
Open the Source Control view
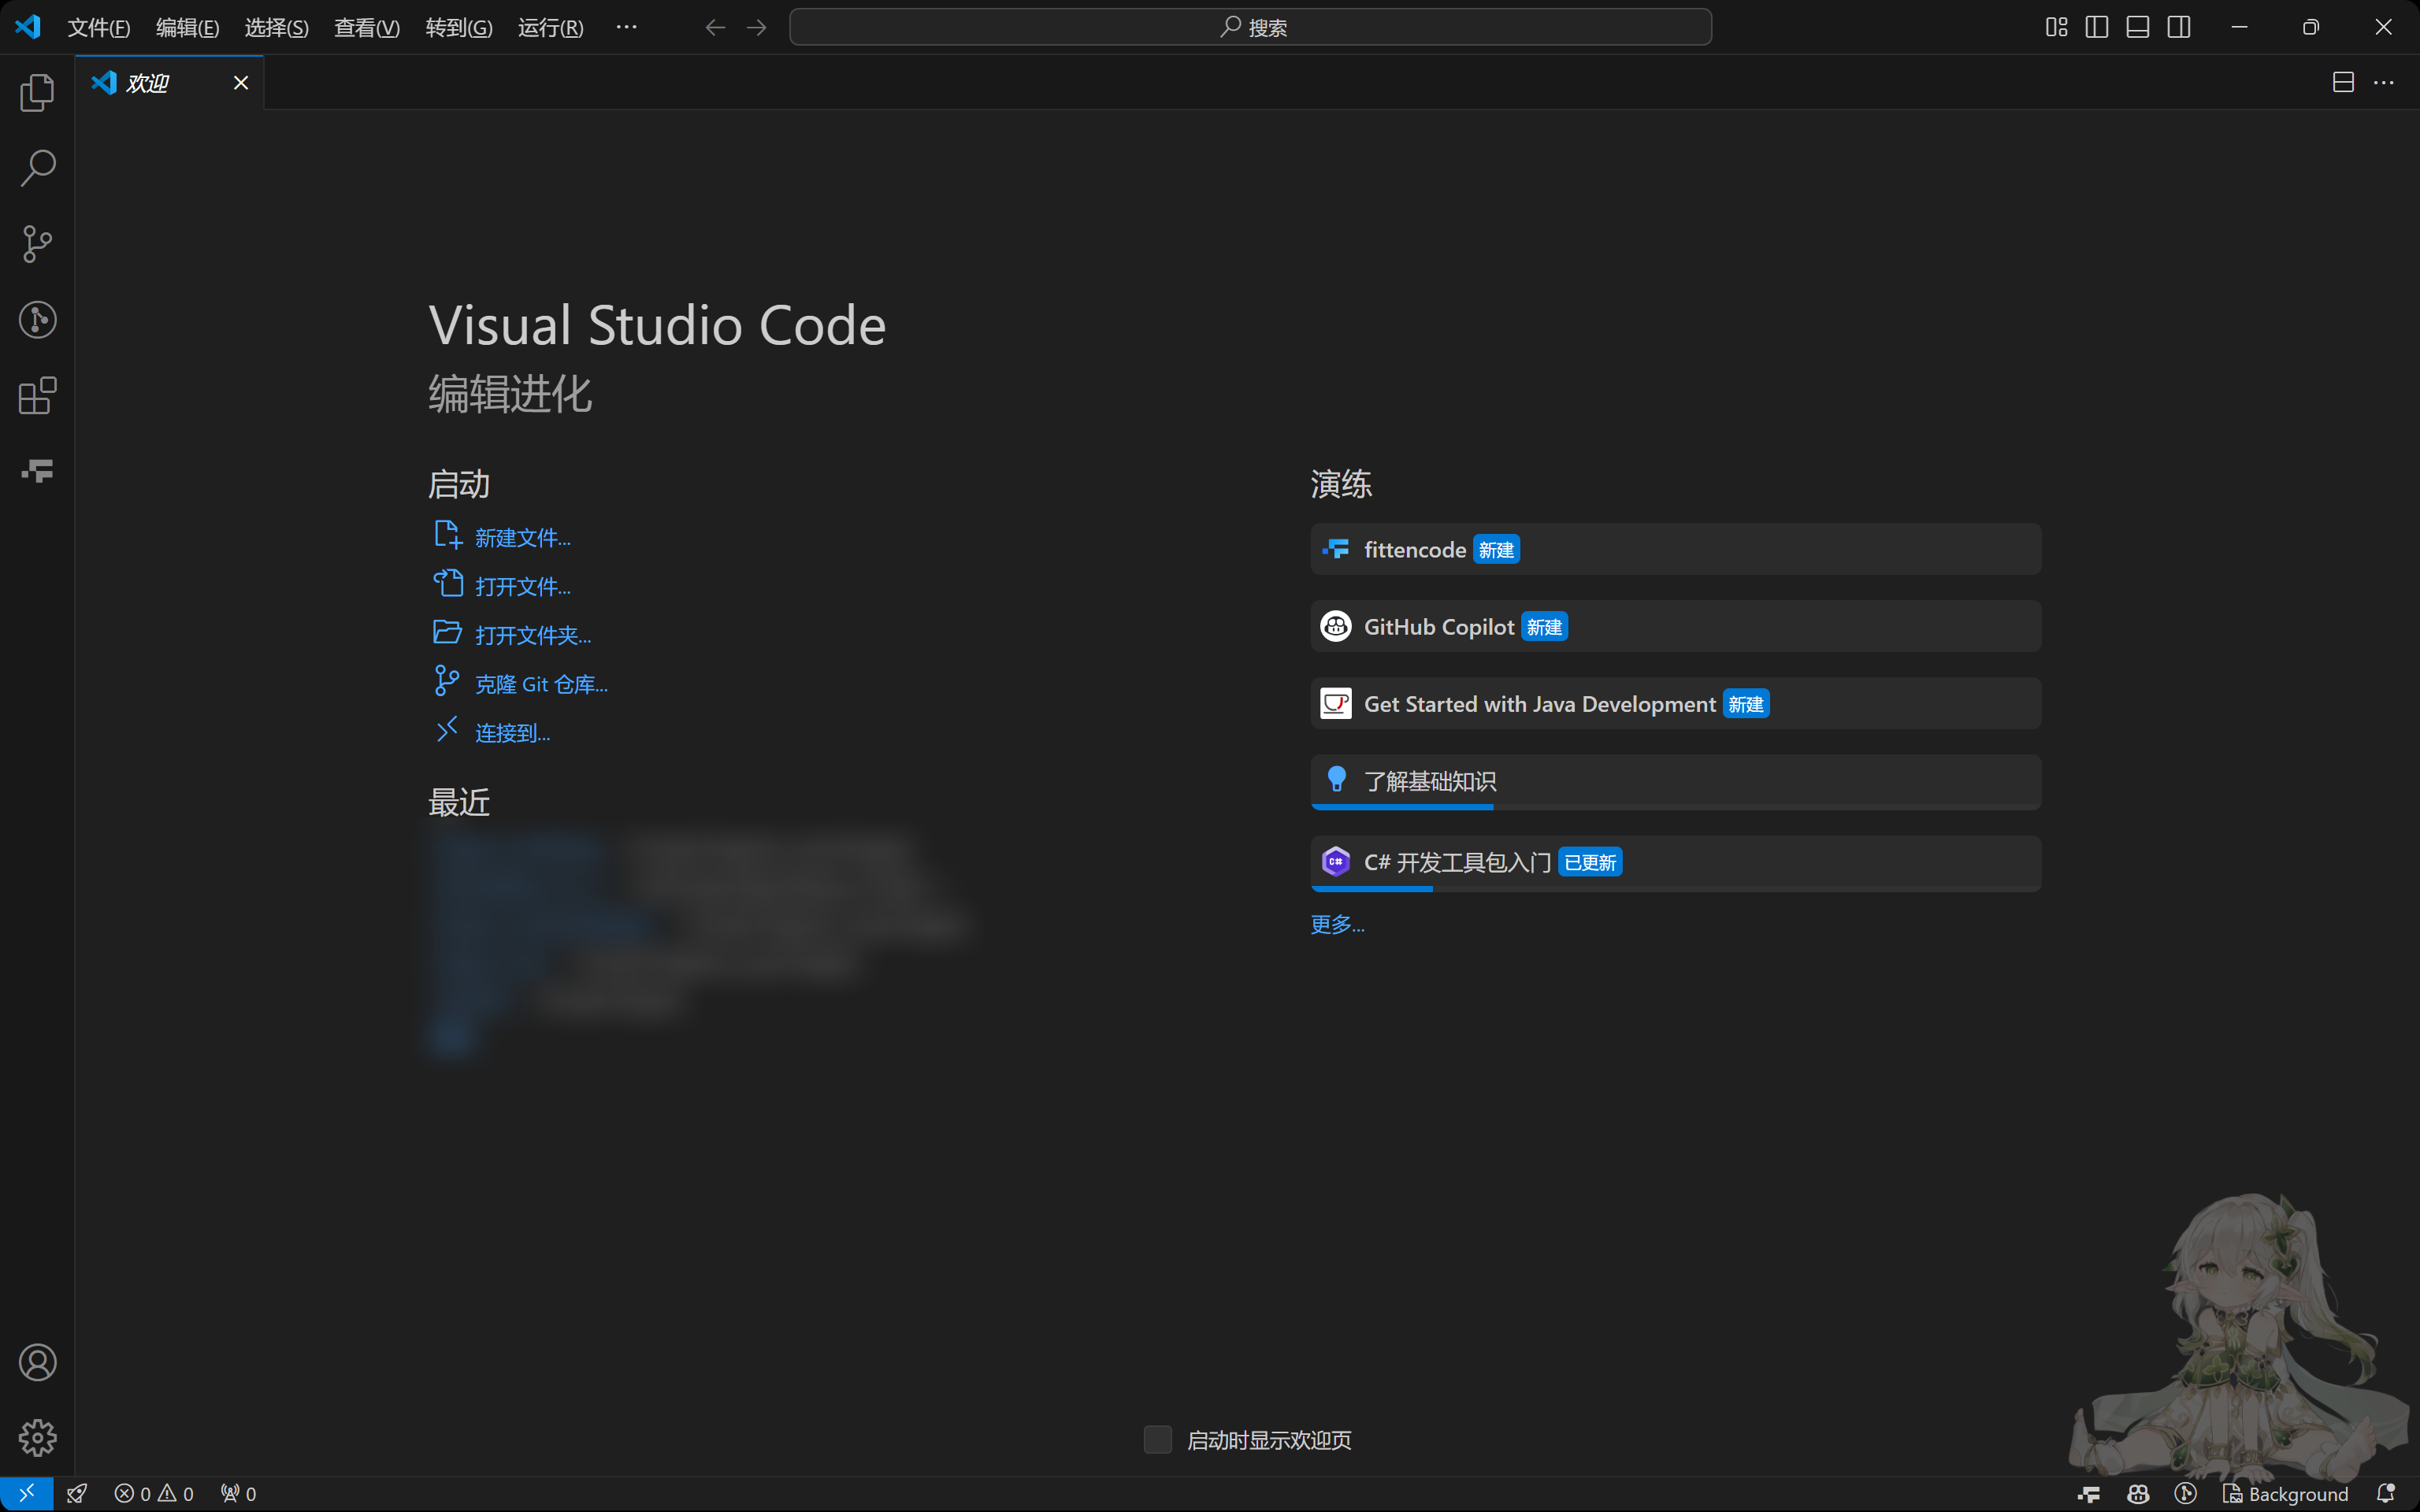coord(37,244)
